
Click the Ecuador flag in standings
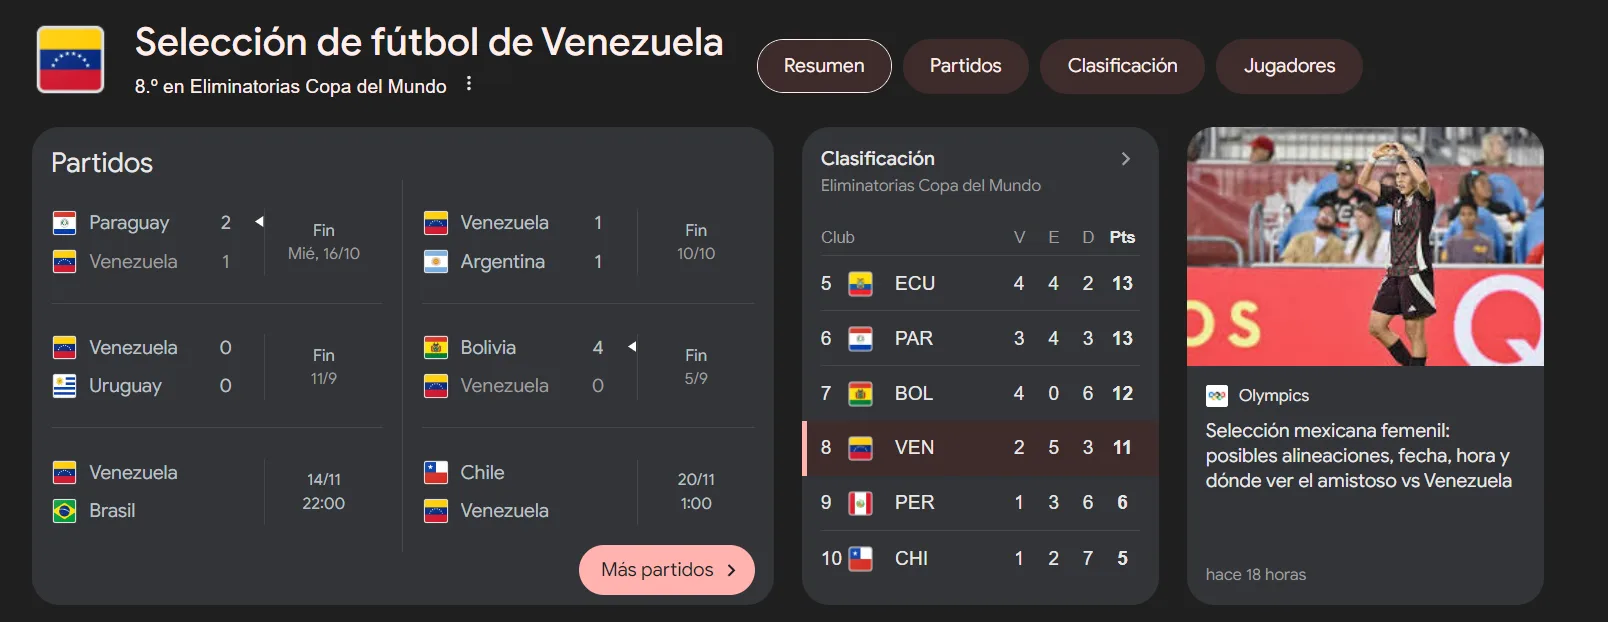coord(860,284)
